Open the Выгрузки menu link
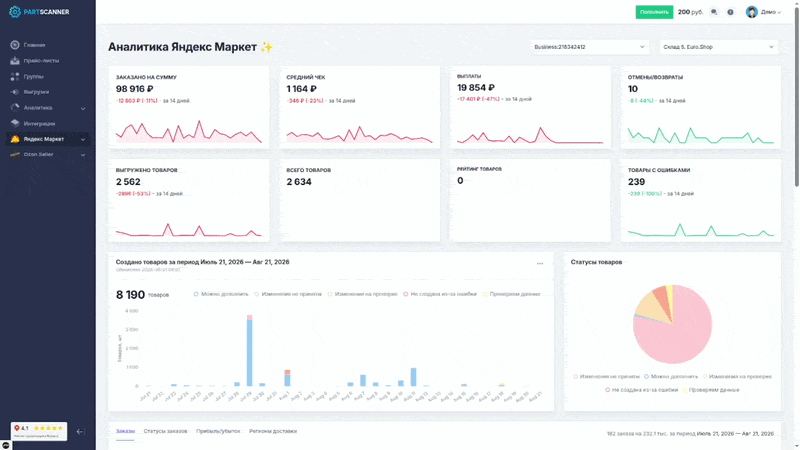The width and height of the screenshot is (800, 450). (36, 92)
